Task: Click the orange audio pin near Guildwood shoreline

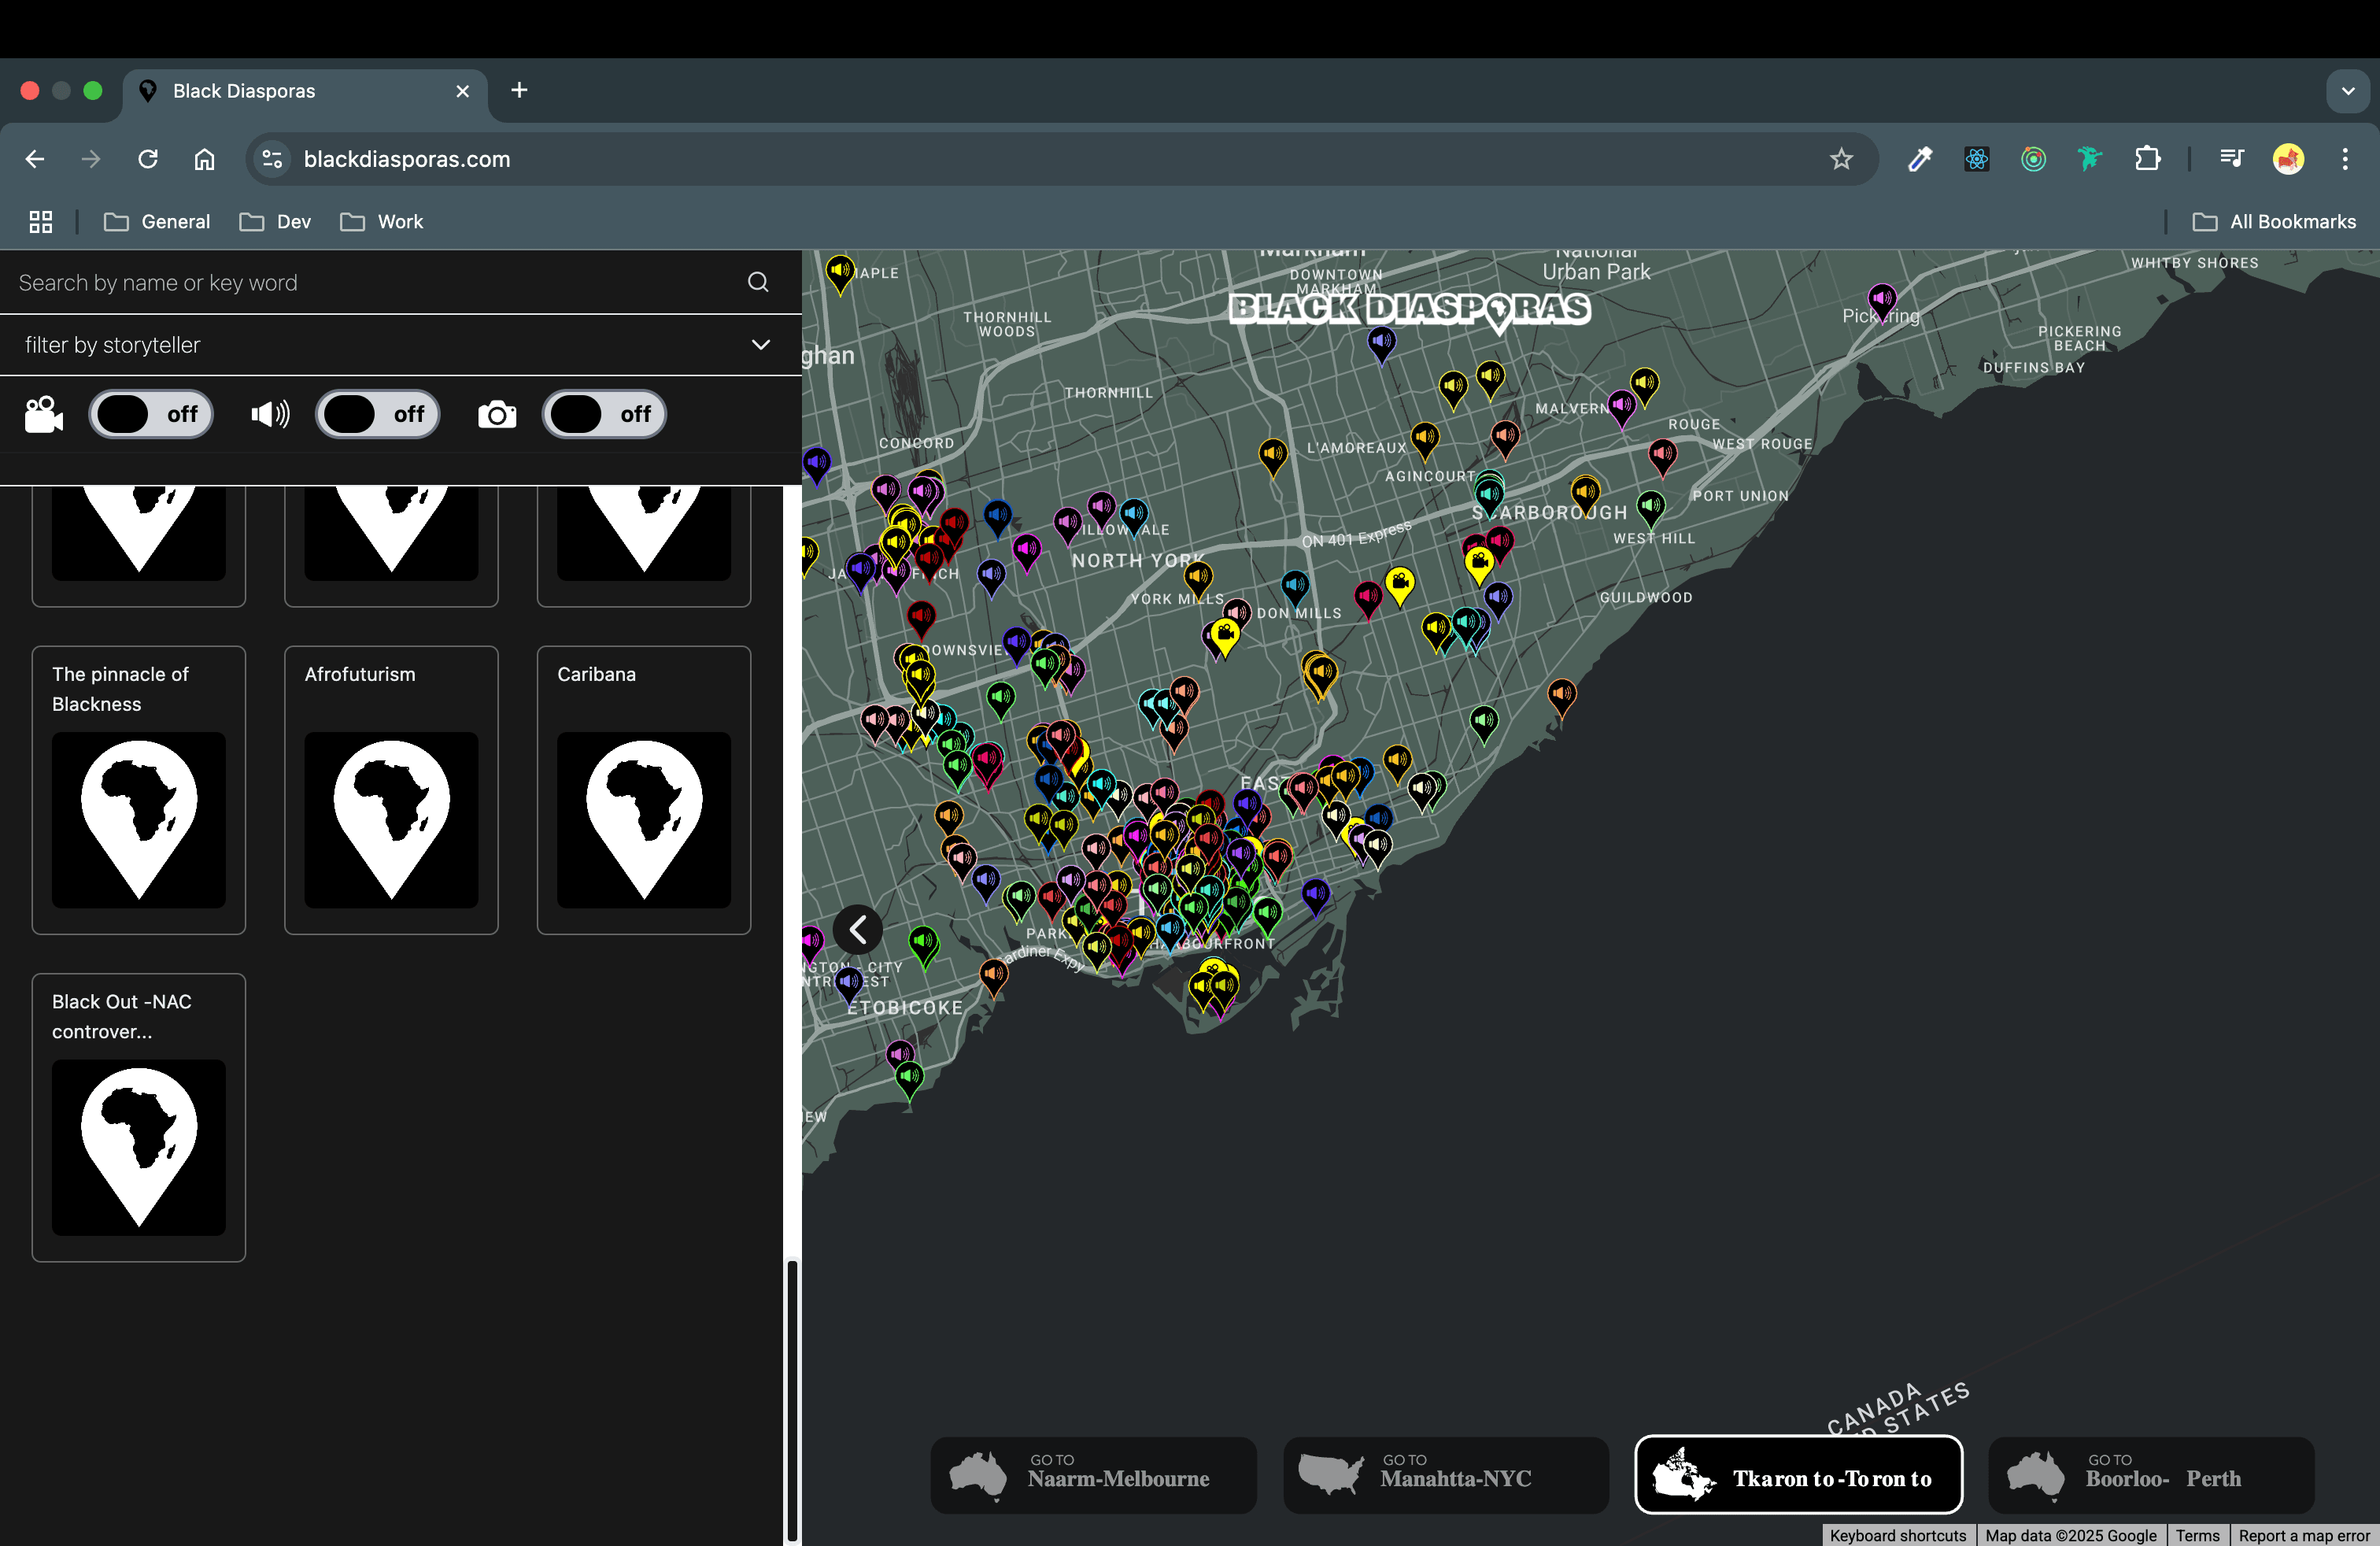Action: click(1561, 696)
